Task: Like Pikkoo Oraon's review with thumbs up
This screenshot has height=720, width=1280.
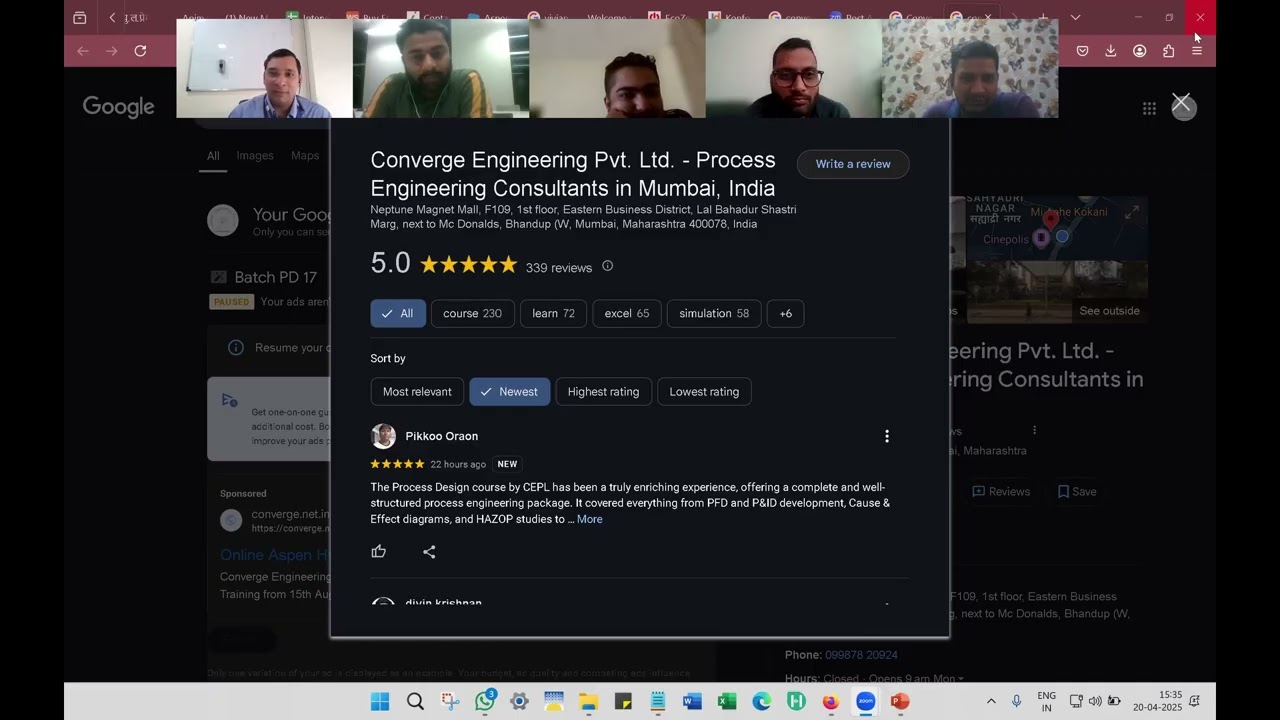Action: [379, 551]
